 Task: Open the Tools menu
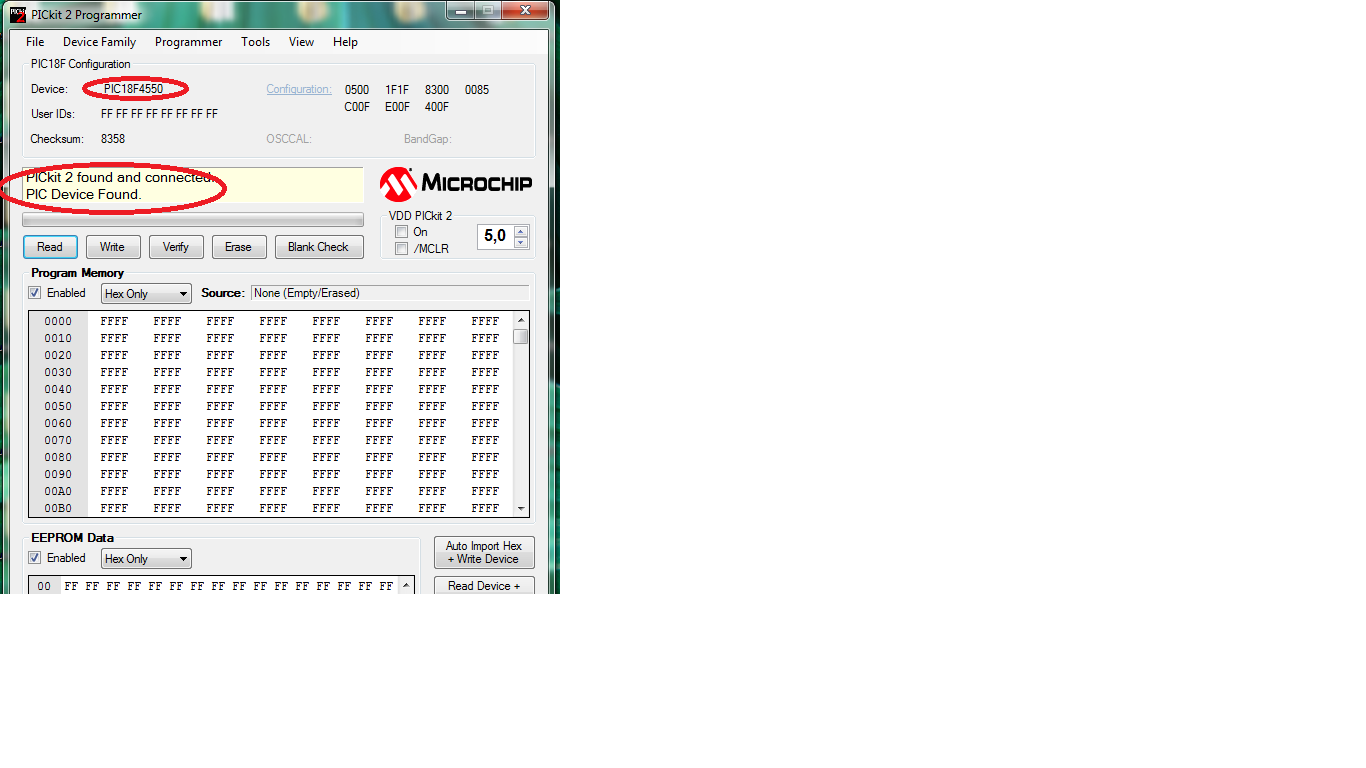pyautogui.click(x=255, y=42)
